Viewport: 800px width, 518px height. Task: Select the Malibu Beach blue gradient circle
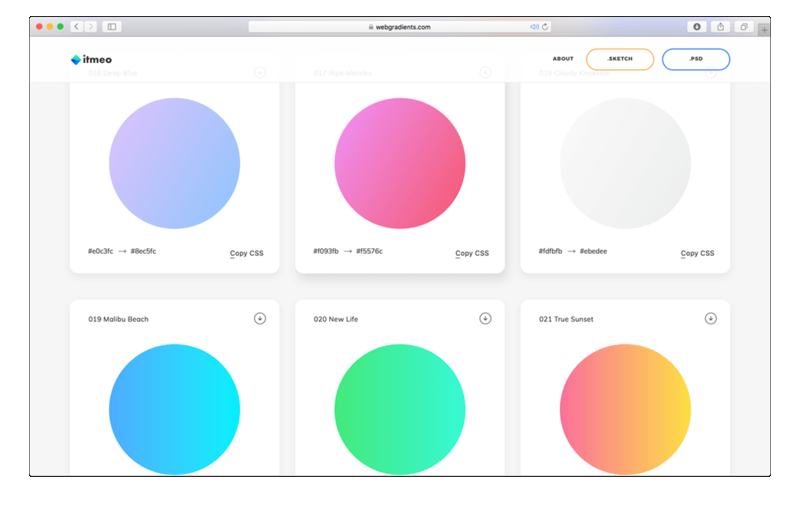click(174, 410)
